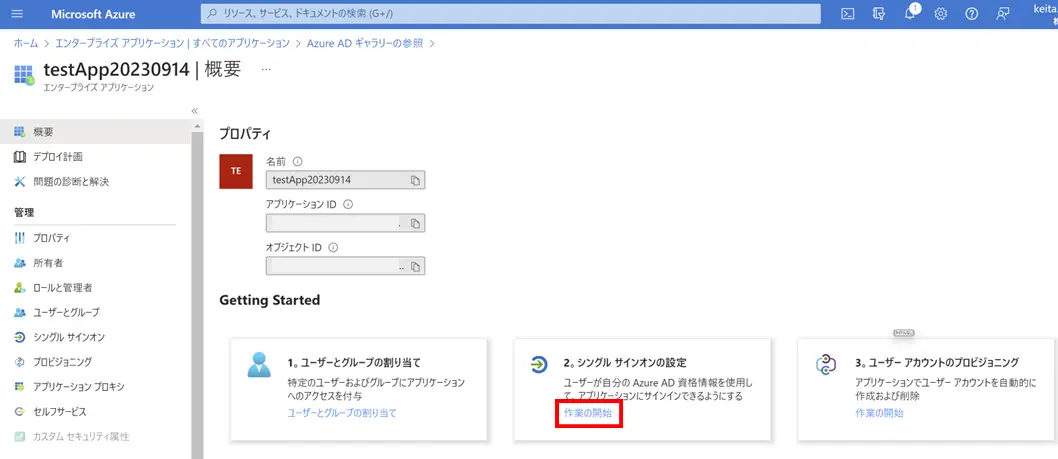Image resolution: width=1058 pixels, height=459 pixels.
Task: Click the sidebar scrollbar
Action: click(197, 294)
